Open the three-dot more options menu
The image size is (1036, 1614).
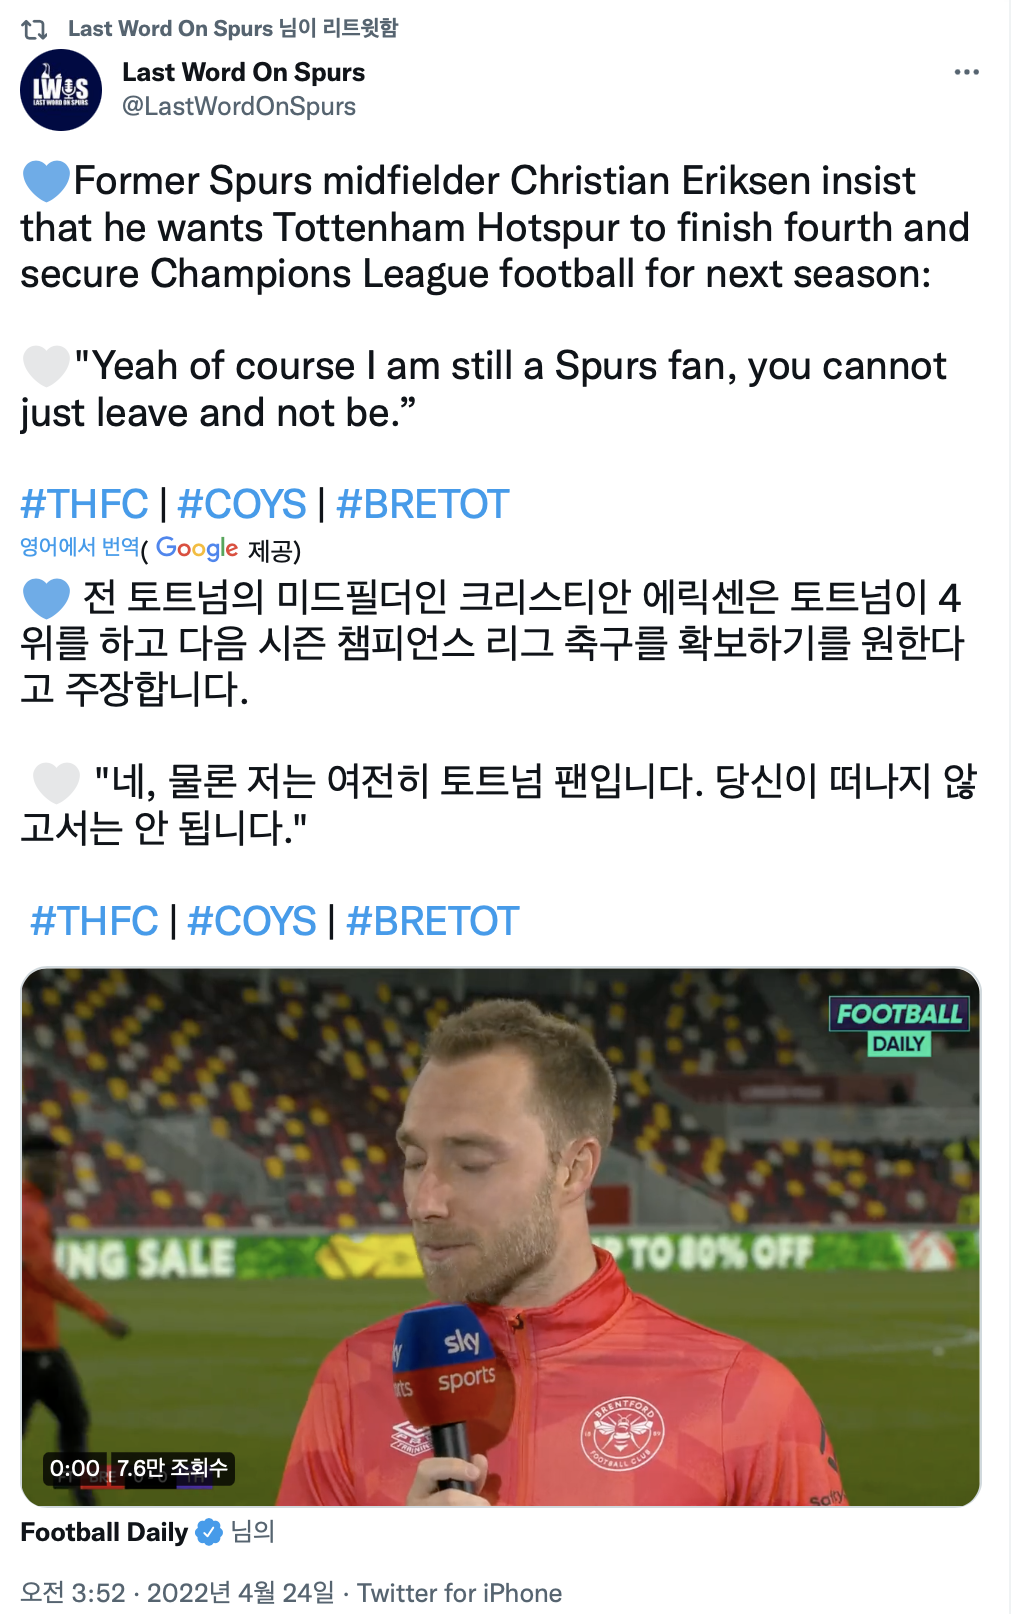pyautogui.click(x=966, y=72)
